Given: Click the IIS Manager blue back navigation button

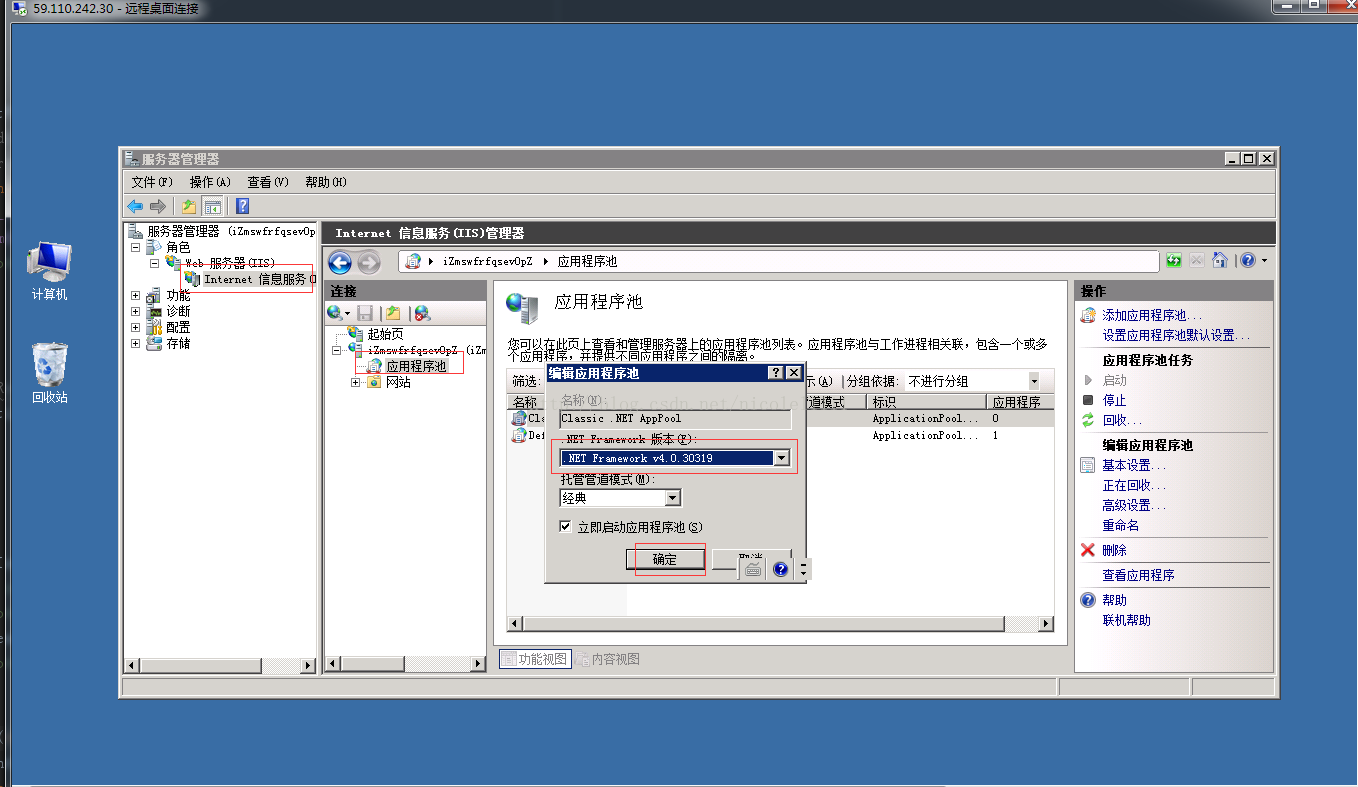Looking at the screenshot, I should 340,262.
